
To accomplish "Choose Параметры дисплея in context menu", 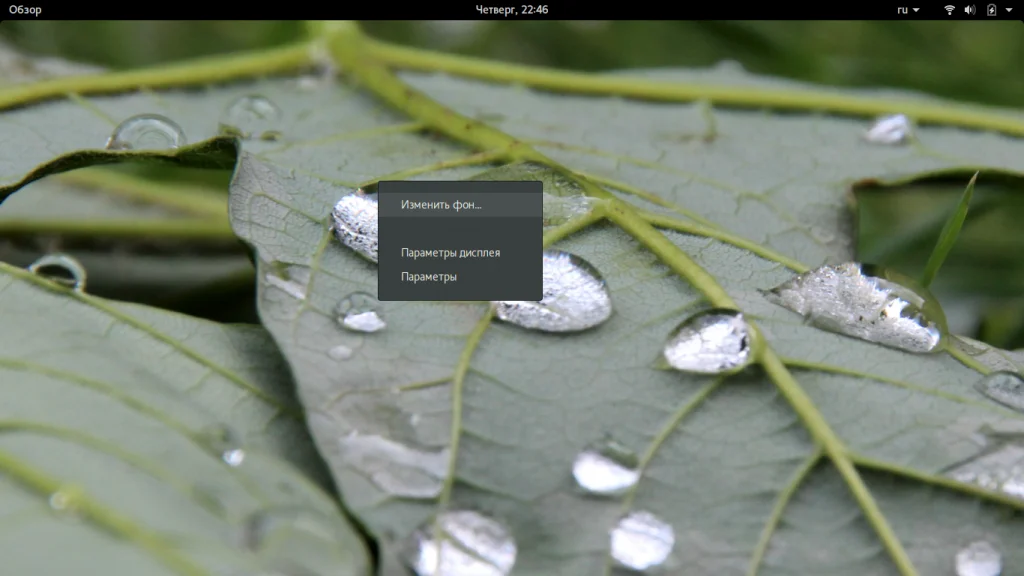I will point(460,253).
